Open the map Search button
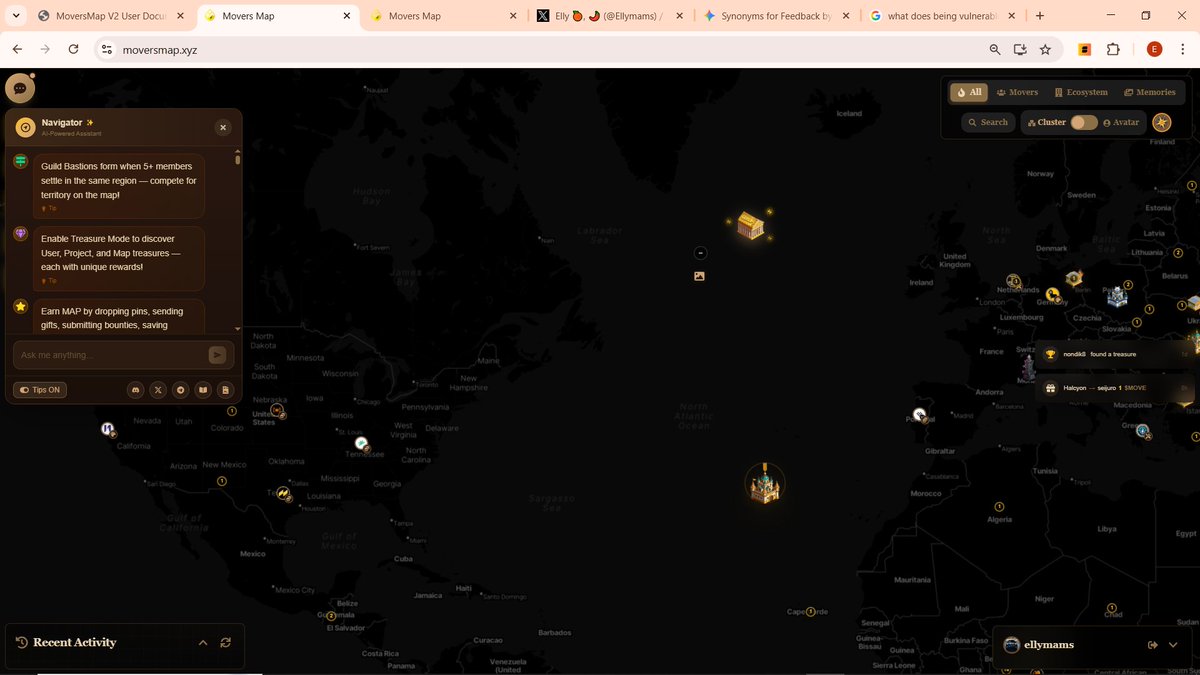 (x=987, y=122)
